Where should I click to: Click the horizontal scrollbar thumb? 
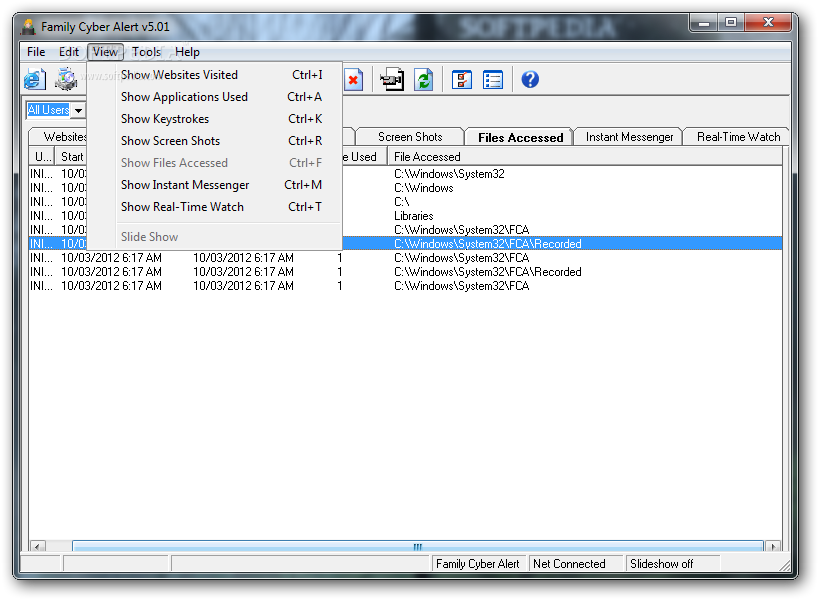click(417, 547)
